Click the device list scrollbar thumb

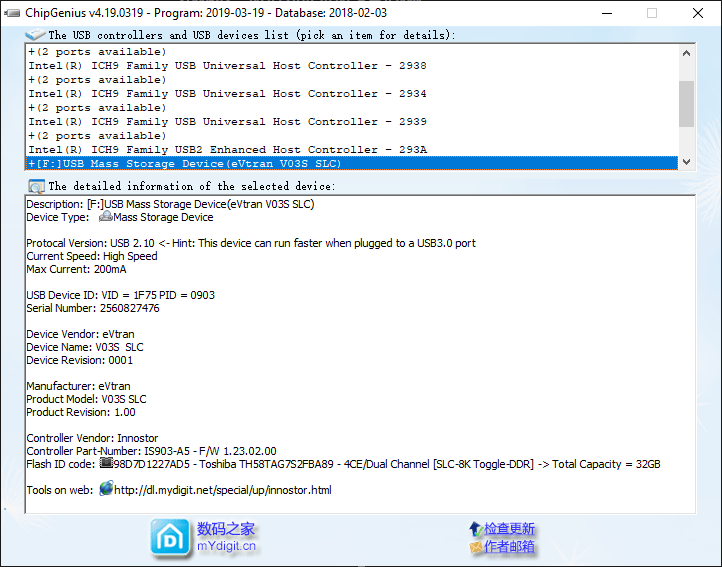tap(686, 104)
